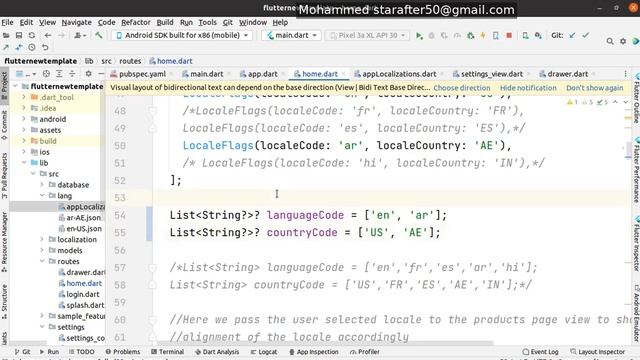This screenshot has height=360, width=640.
Task: Open the AVD/Device Manager icon
Action: 525,36
